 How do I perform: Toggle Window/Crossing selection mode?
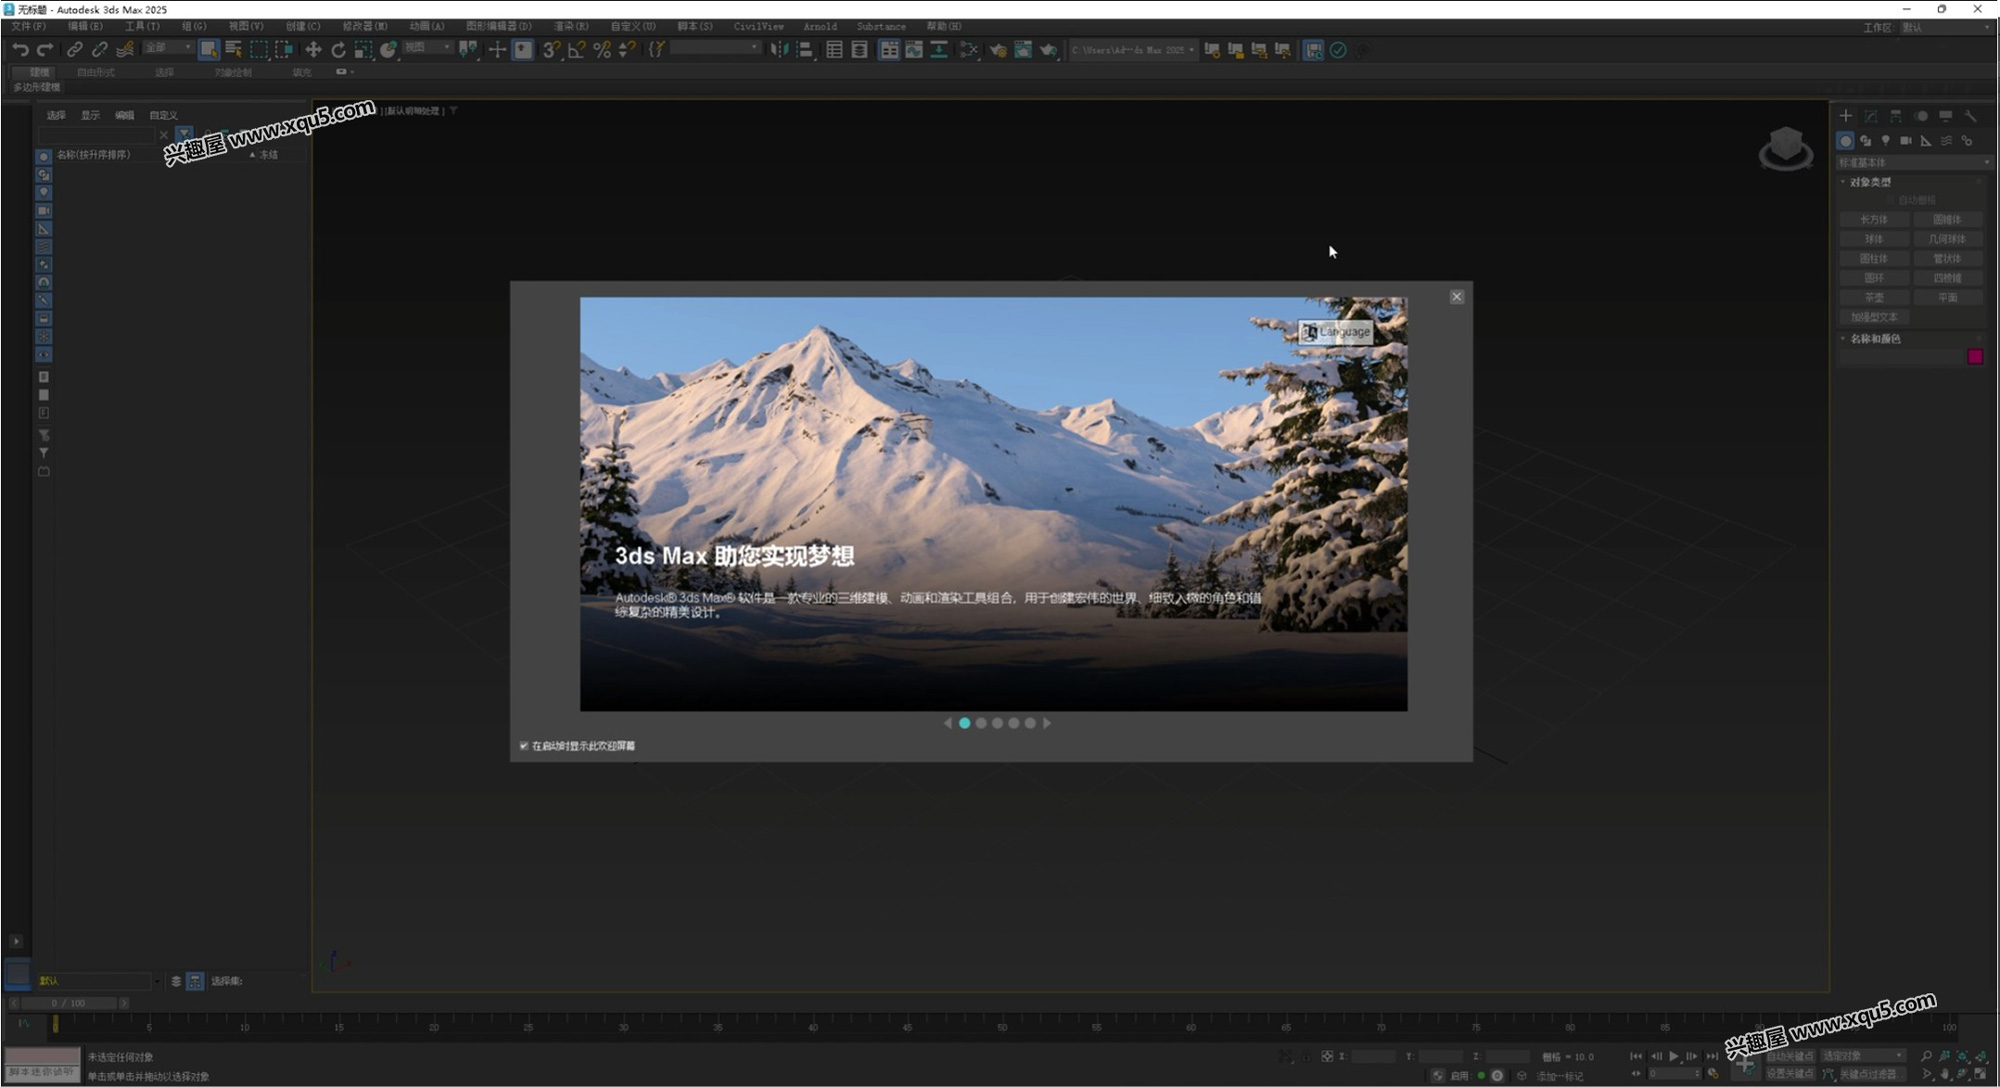tap(284, 50)
